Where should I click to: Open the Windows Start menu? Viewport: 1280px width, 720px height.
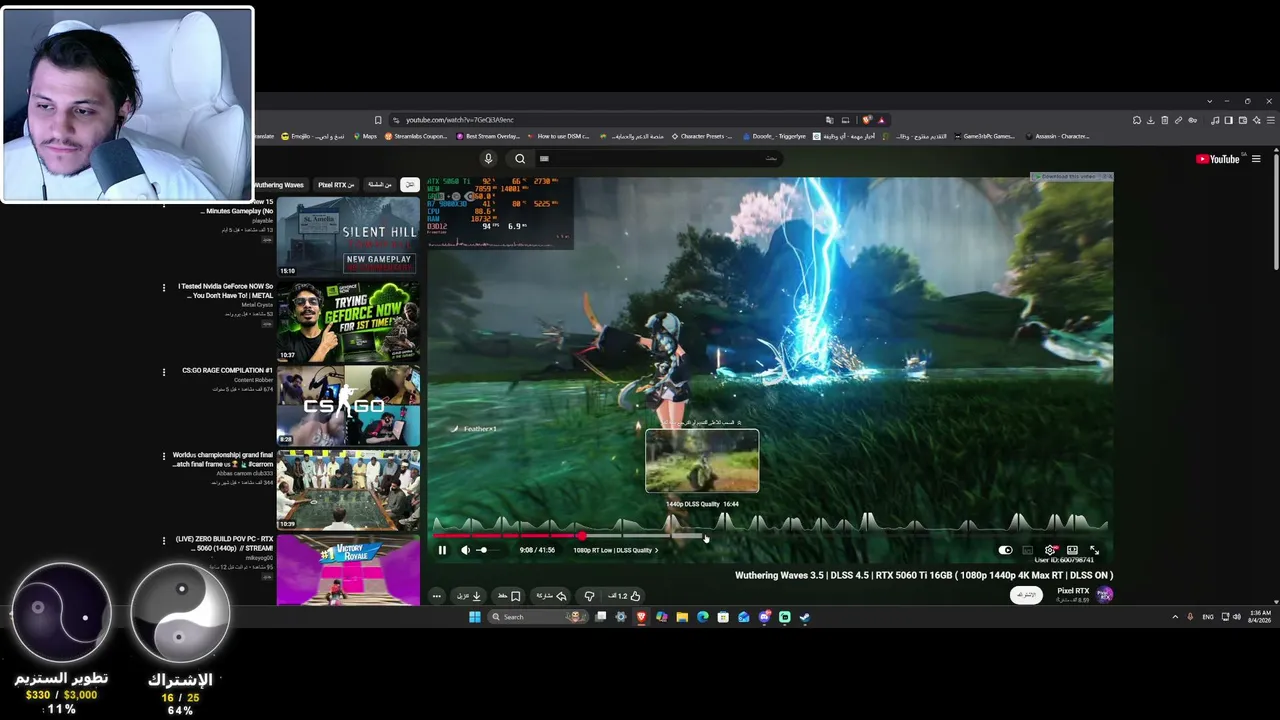click(474, 617)
